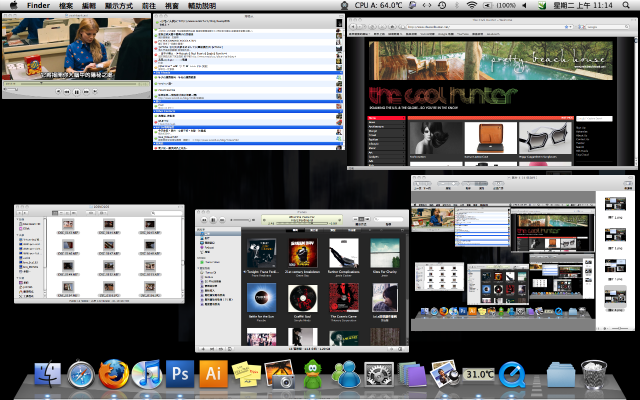Open Wi-Fi status menu in menu bar
The image size is (640, 400).
point(471,6)
